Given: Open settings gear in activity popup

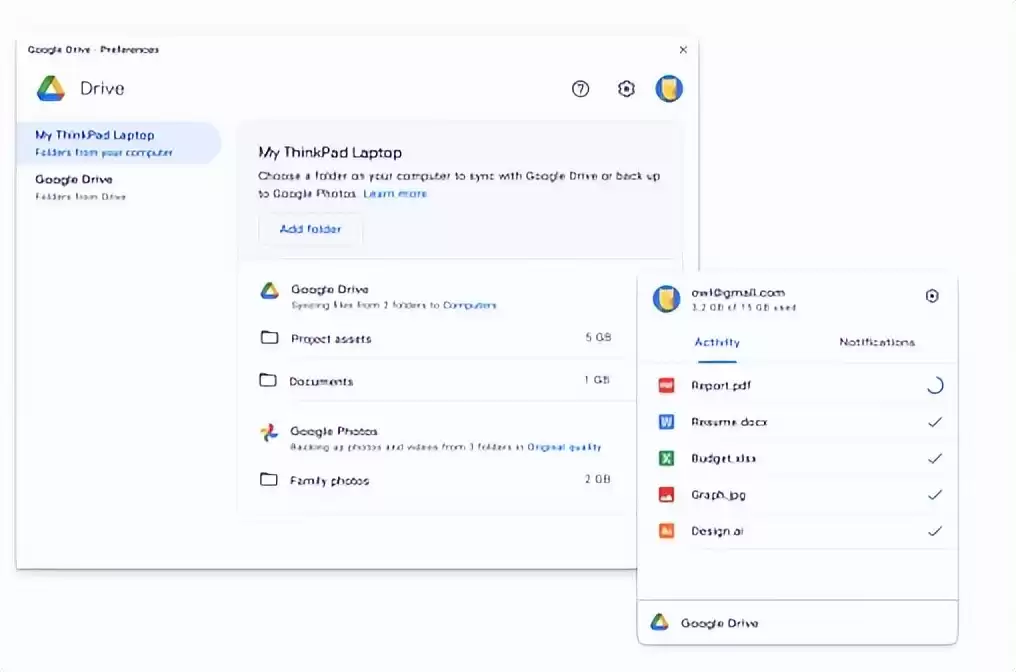Looking at the screenshot, I should pyautogui.click(x=932, y=296).
